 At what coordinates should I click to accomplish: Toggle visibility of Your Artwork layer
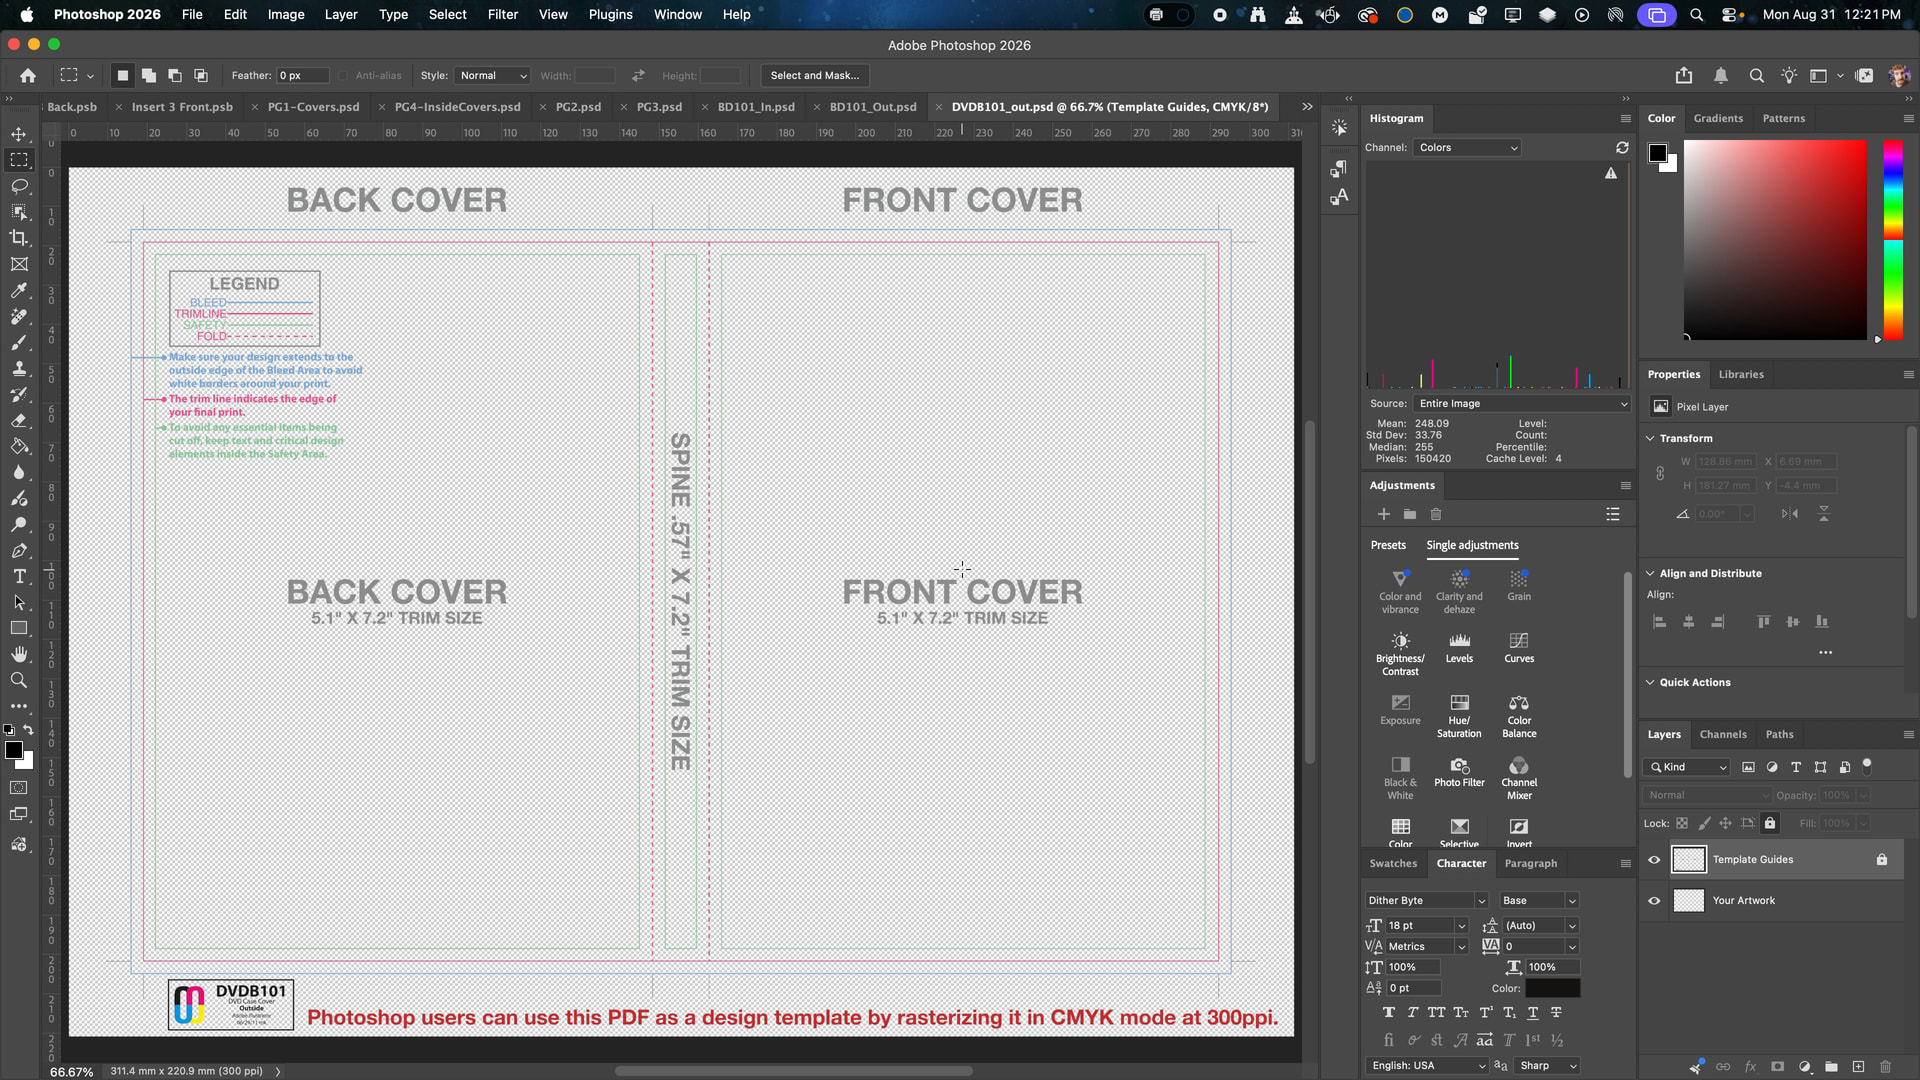point(1654,901)
